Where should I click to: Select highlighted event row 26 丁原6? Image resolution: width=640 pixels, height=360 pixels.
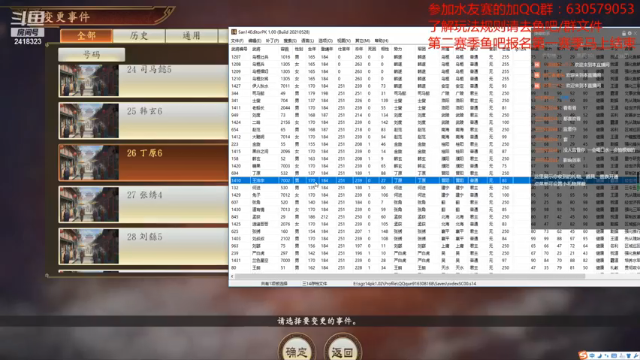(x=143, y=162)
